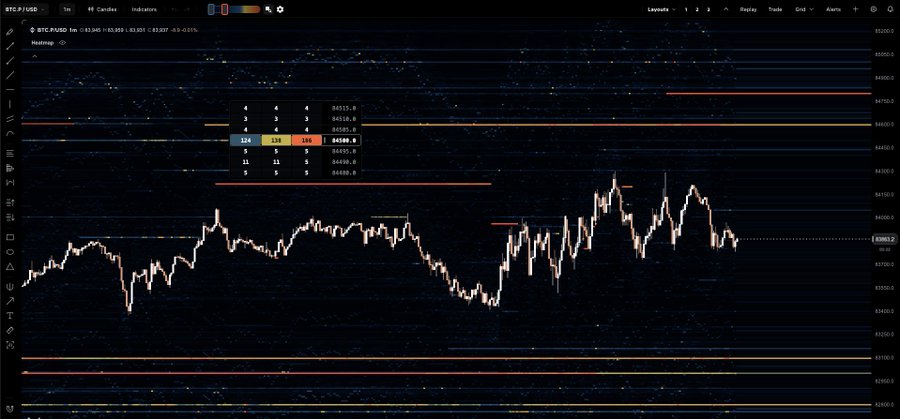This screenshot has height=419, width=900.
Task: Click the 85200.0 price axis label
Action: click(883, 31)
